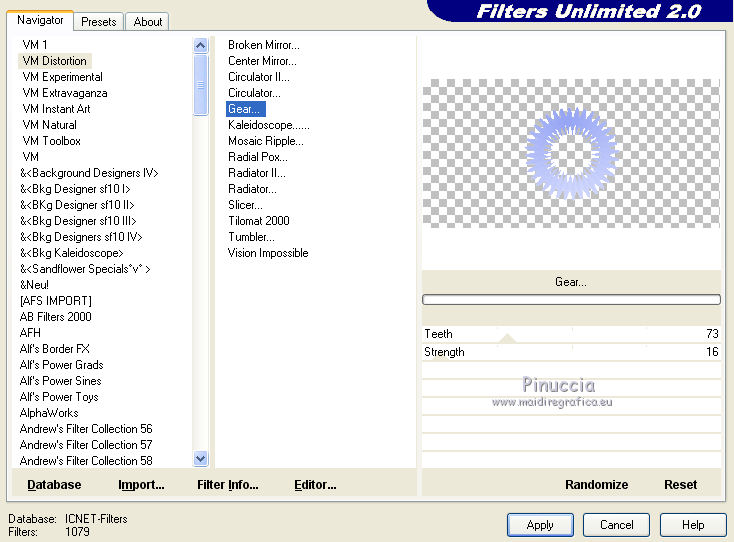This screenshot has height=542, width=734.
Task: Choose the highlighted Gear filter
Action: [x=246, y=109]
